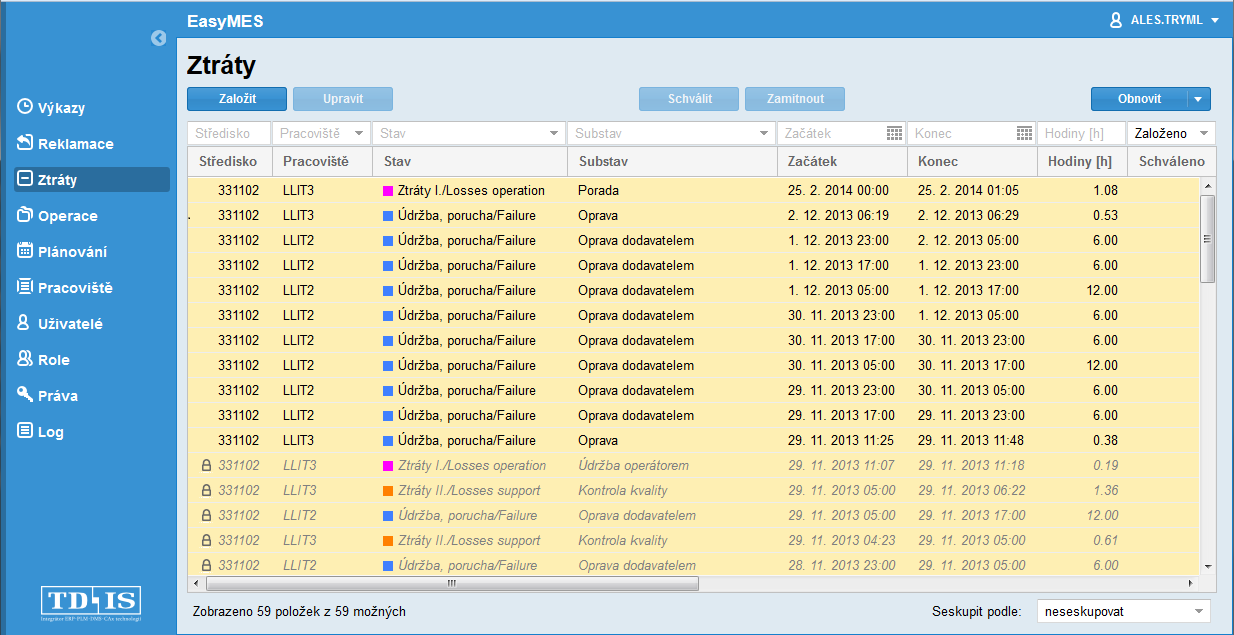Click the Středisko filter input field
This screenshot has height=635, width=1234.
[x=229, y=133]
